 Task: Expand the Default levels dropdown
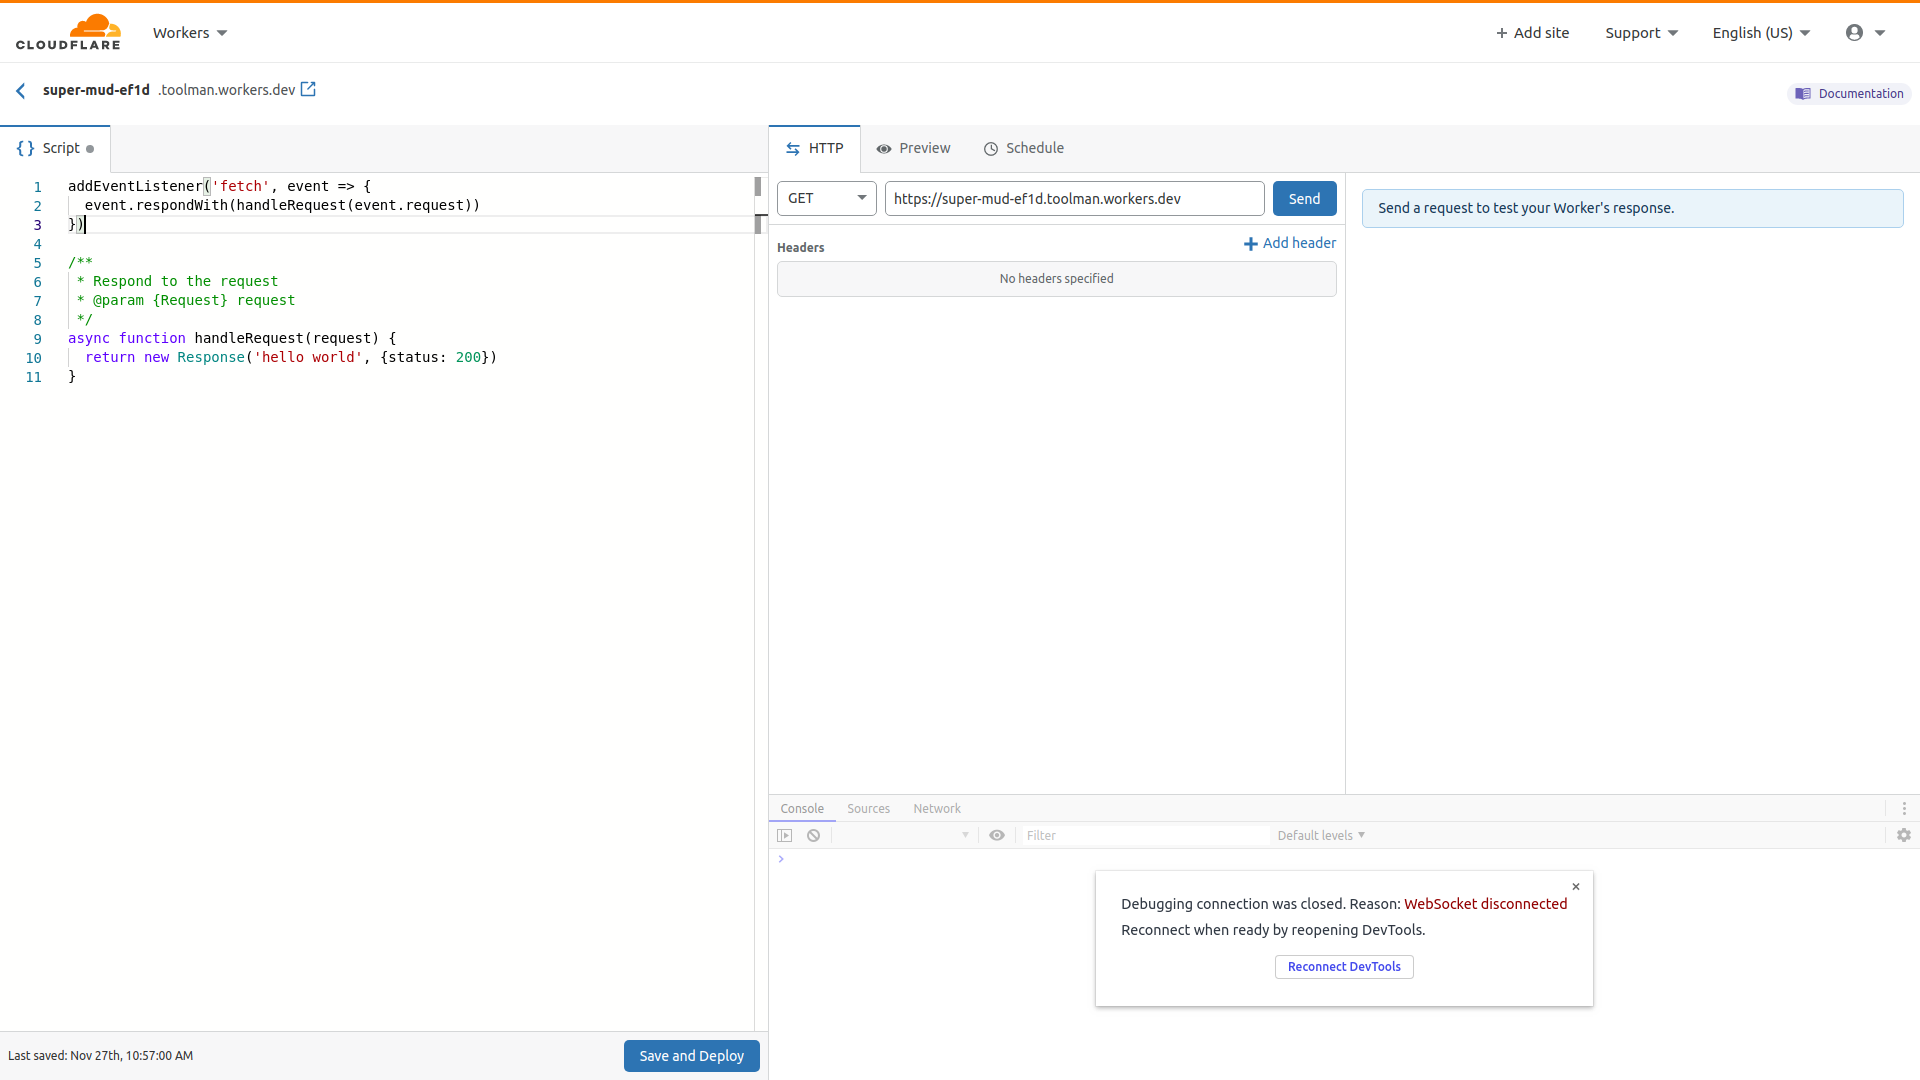pos(1320,836)
